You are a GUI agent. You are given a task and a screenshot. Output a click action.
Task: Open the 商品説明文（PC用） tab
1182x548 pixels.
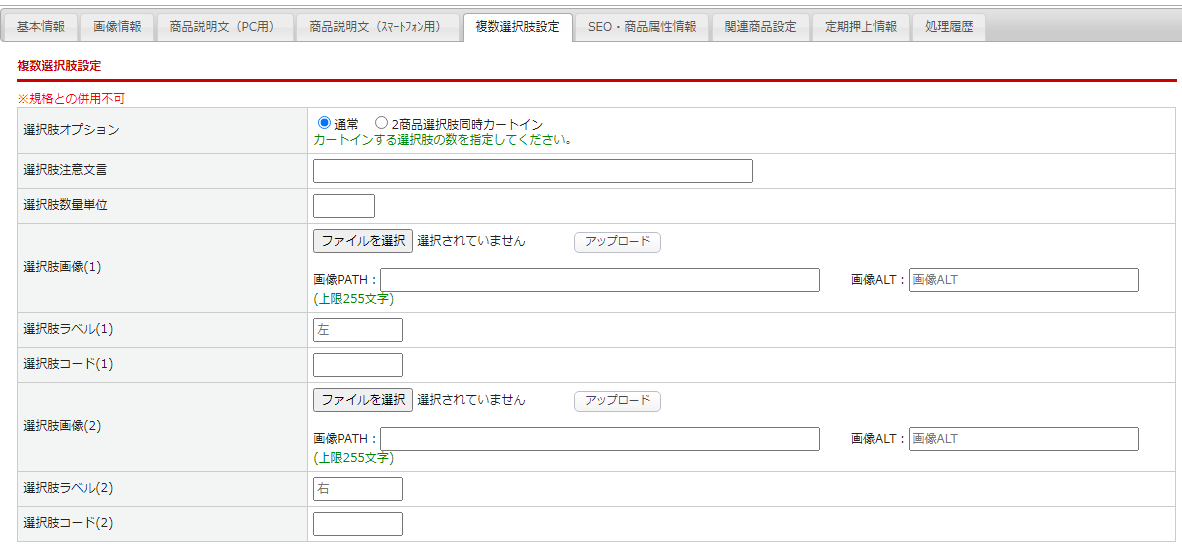click(x=222, y=27)
